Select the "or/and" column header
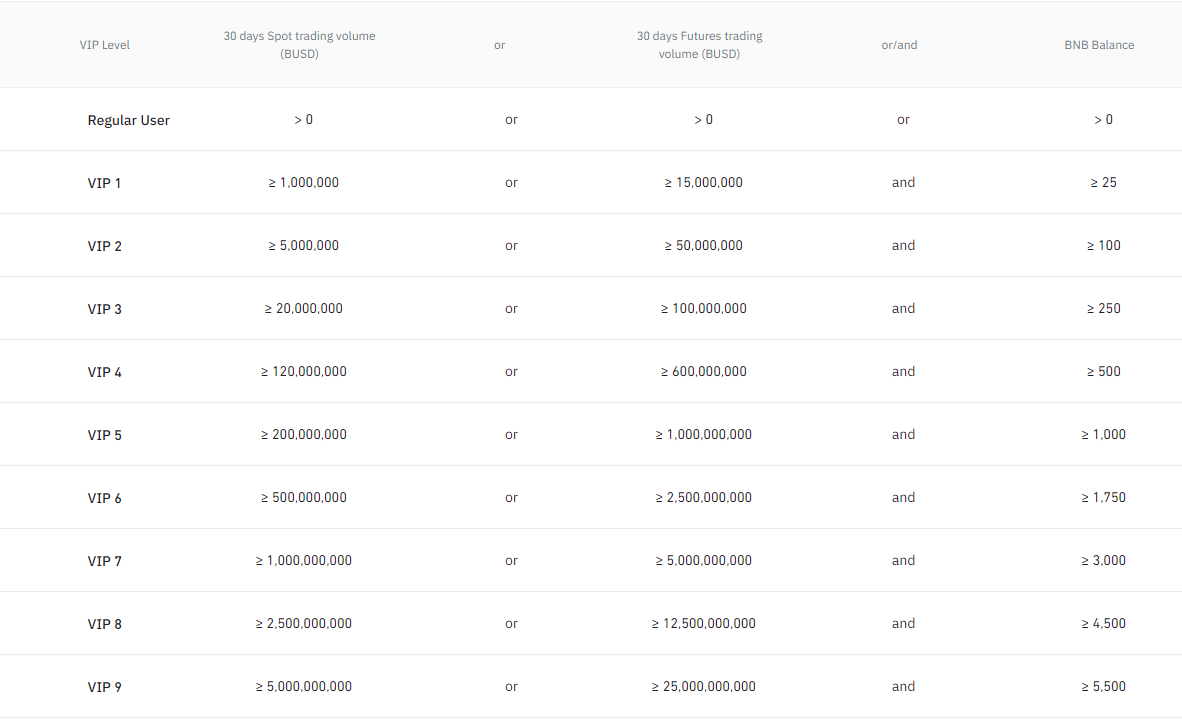The height and width of the screenshot is (721, 1182). (899, 45)
